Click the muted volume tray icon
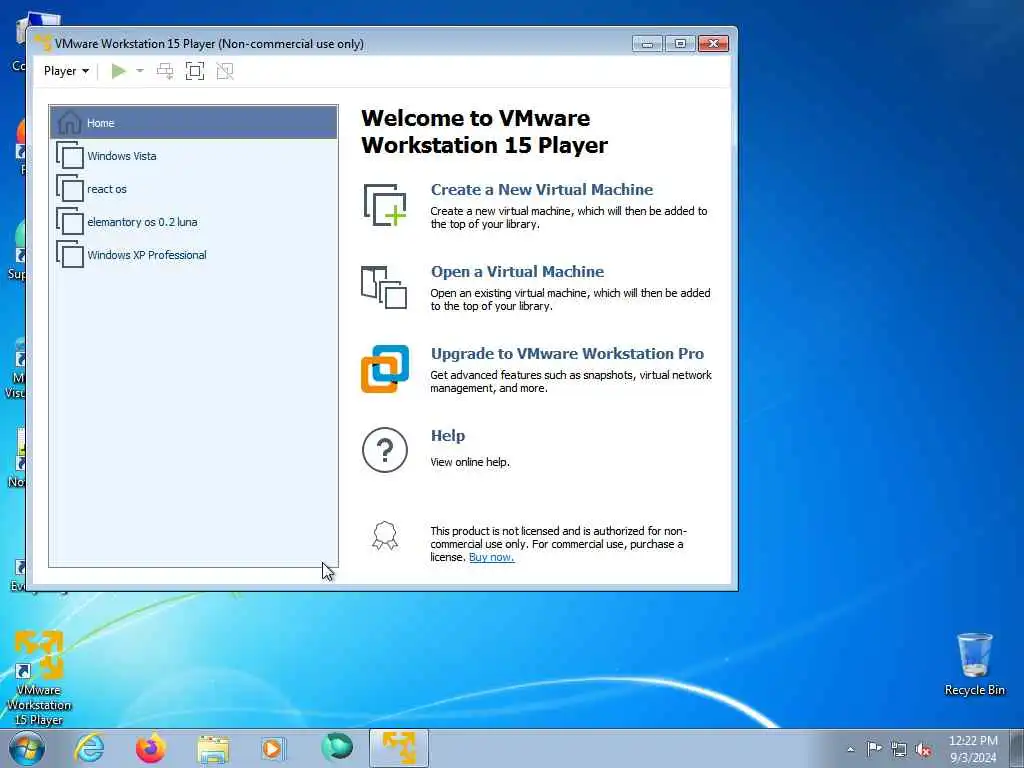Image resolution: width=1024 pixels, height=768 pixels. [x=923, y=749]
